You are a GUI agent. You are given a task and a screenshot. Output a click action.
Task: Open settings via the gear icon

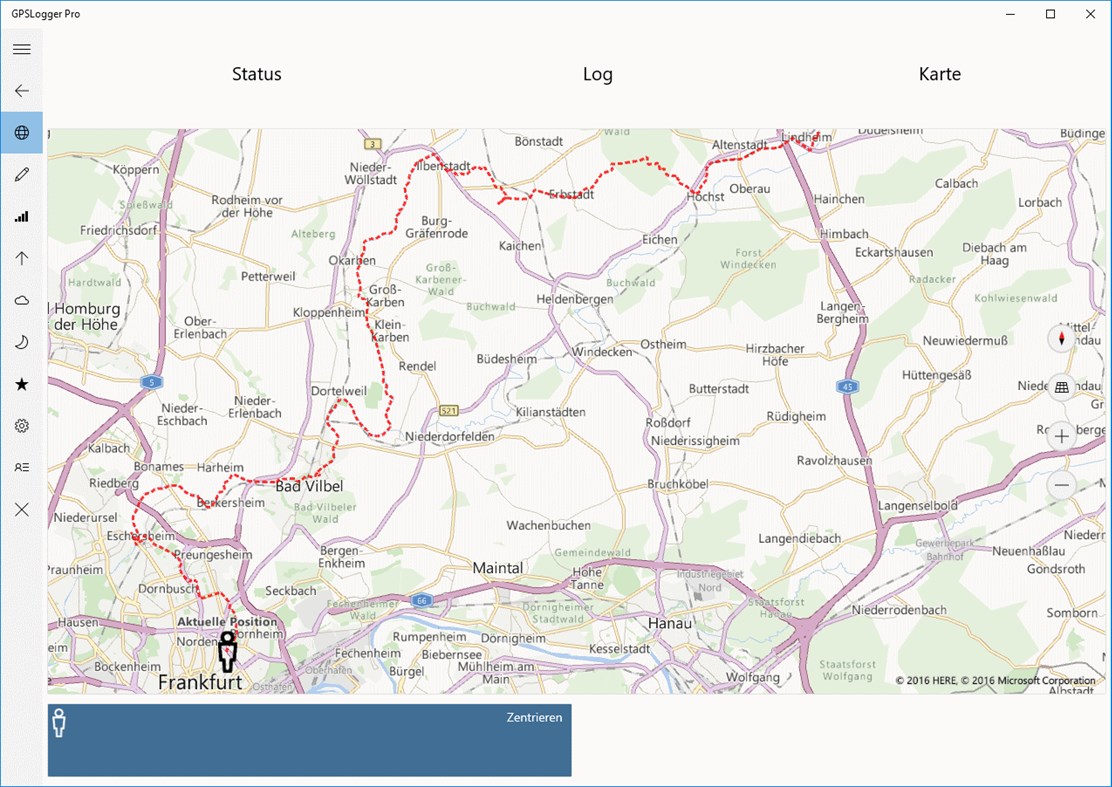pos(22,426)
